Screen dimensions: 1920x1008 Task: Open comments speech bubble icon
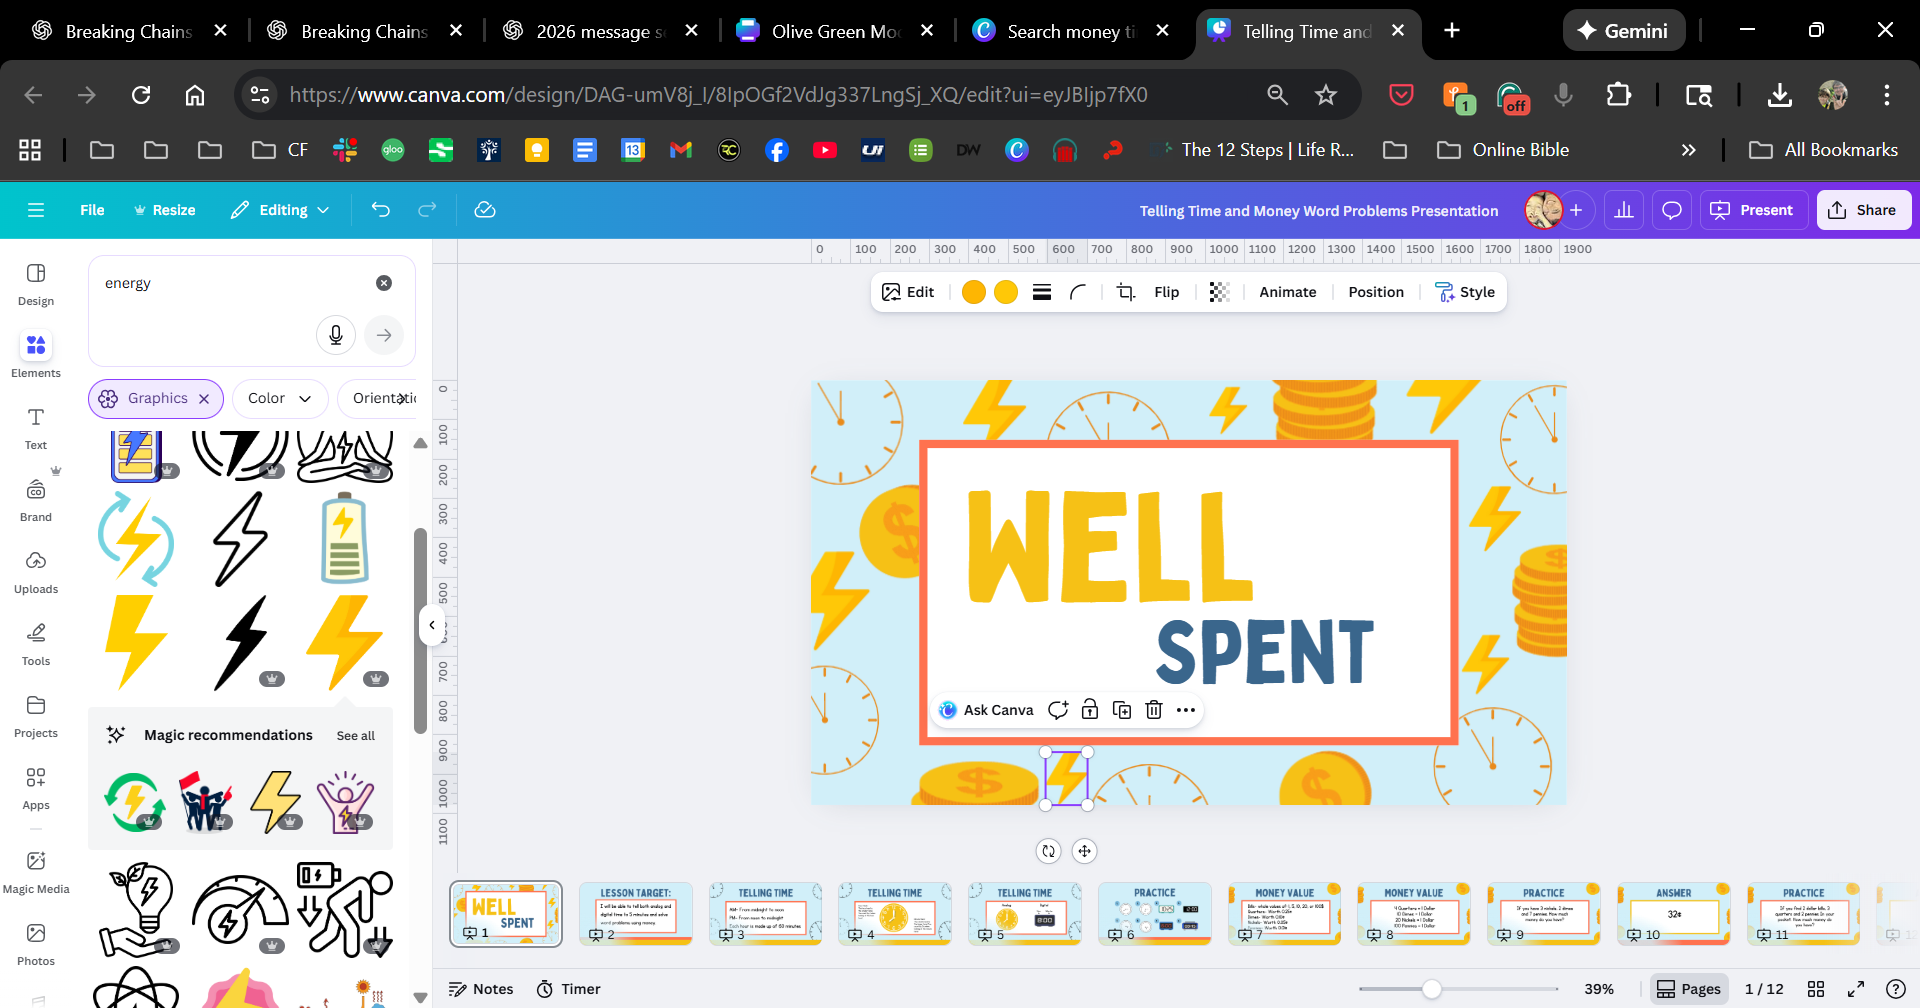tap(1672, 210)
